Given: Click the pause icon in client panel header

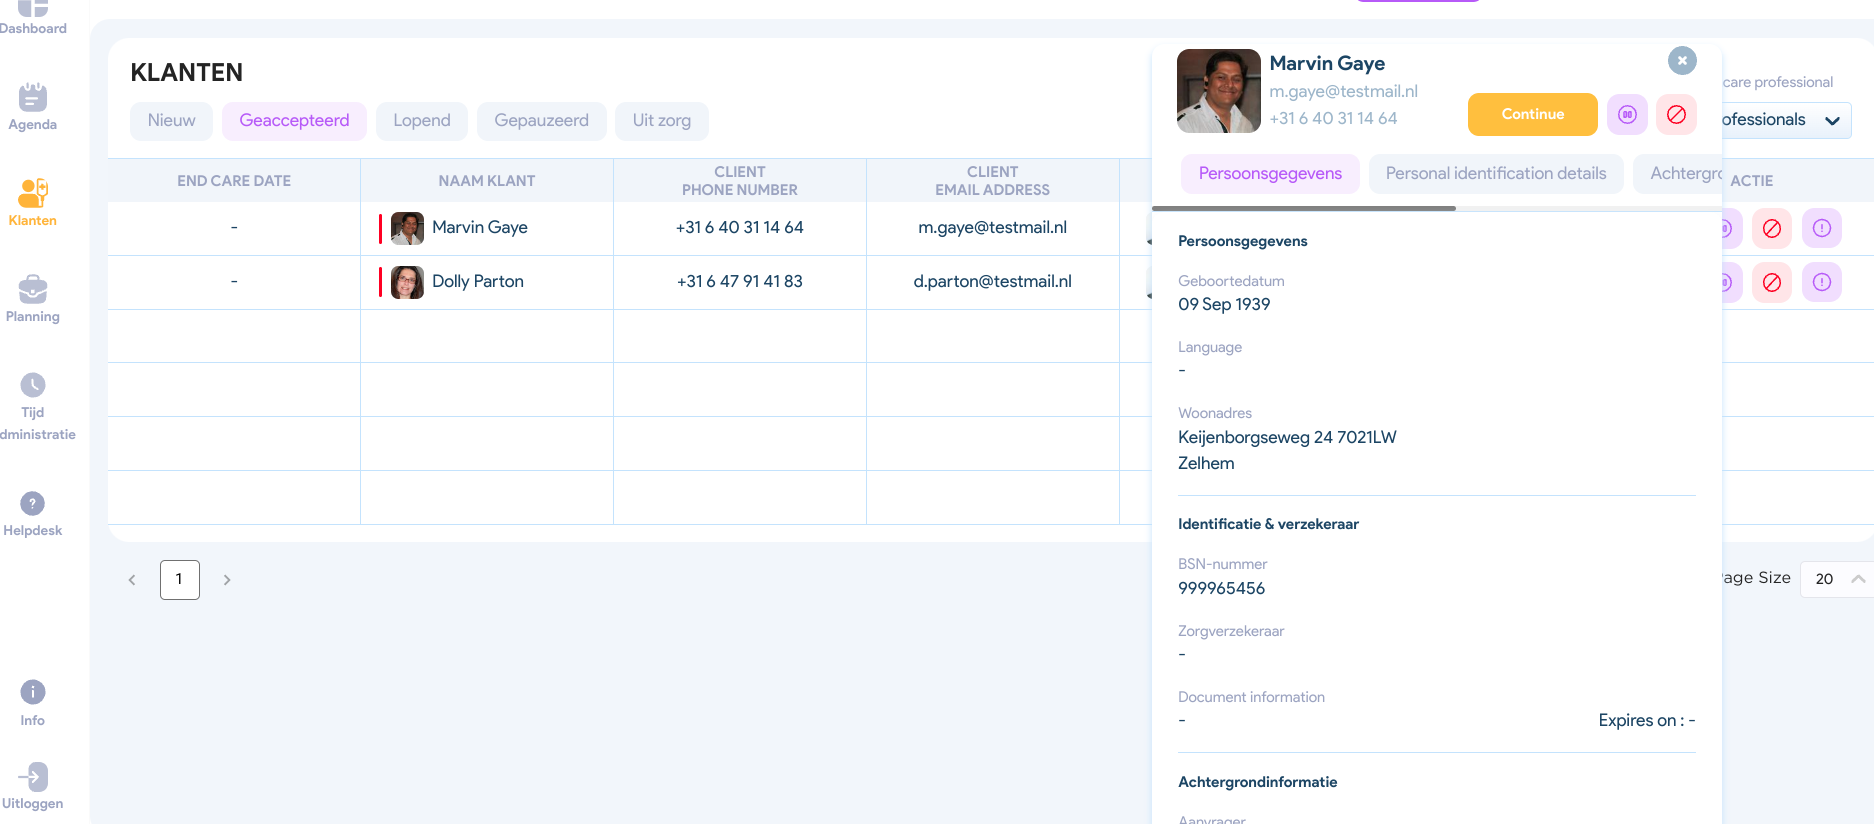Looking at the screenshot, I should point(1627,115).
